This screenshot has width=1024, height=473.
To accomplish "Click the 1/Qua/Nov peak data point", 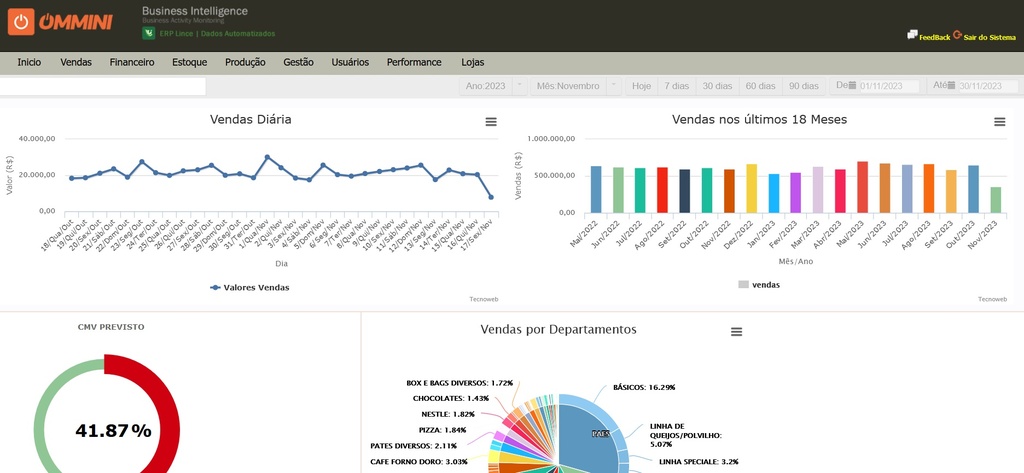I will pyautogui.click(x=267, y=157).
